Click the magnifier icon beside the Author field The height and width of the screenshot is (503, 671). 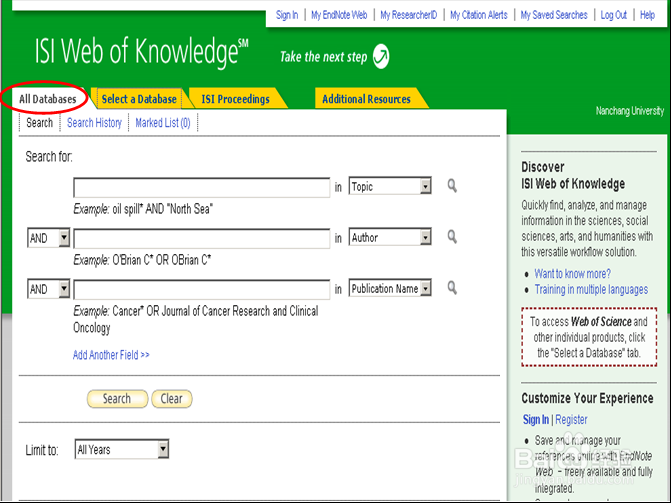point(452,237)
